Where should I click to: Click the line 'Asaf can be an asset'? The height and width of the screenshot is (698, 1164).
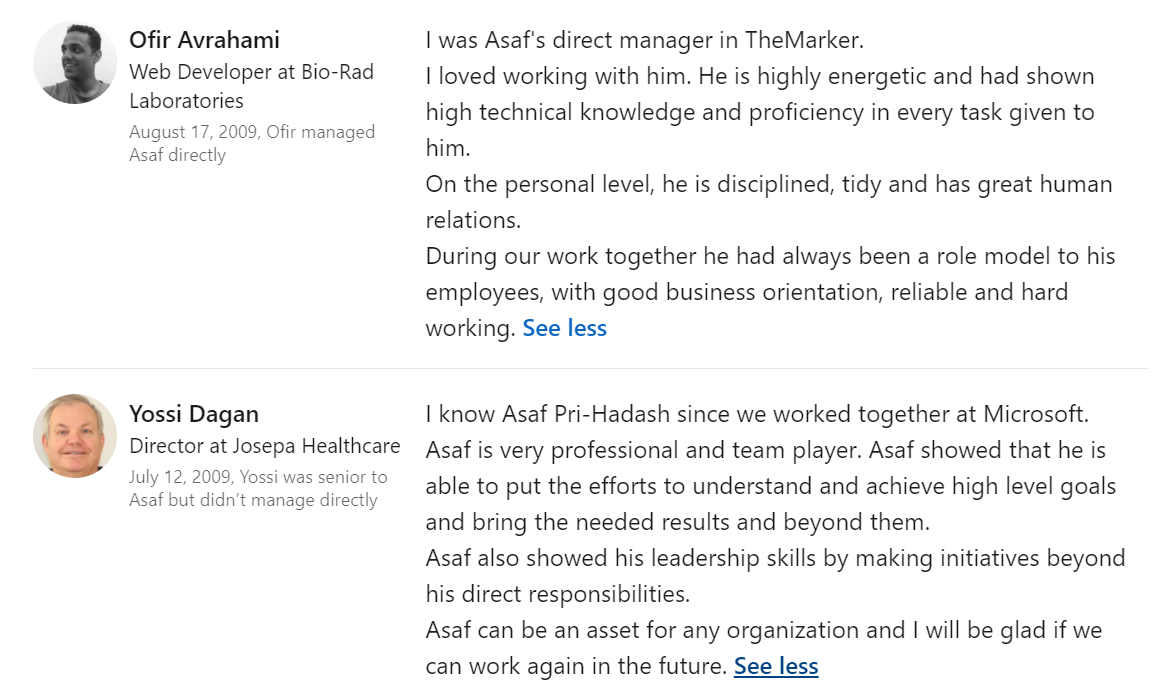[764, 648]
